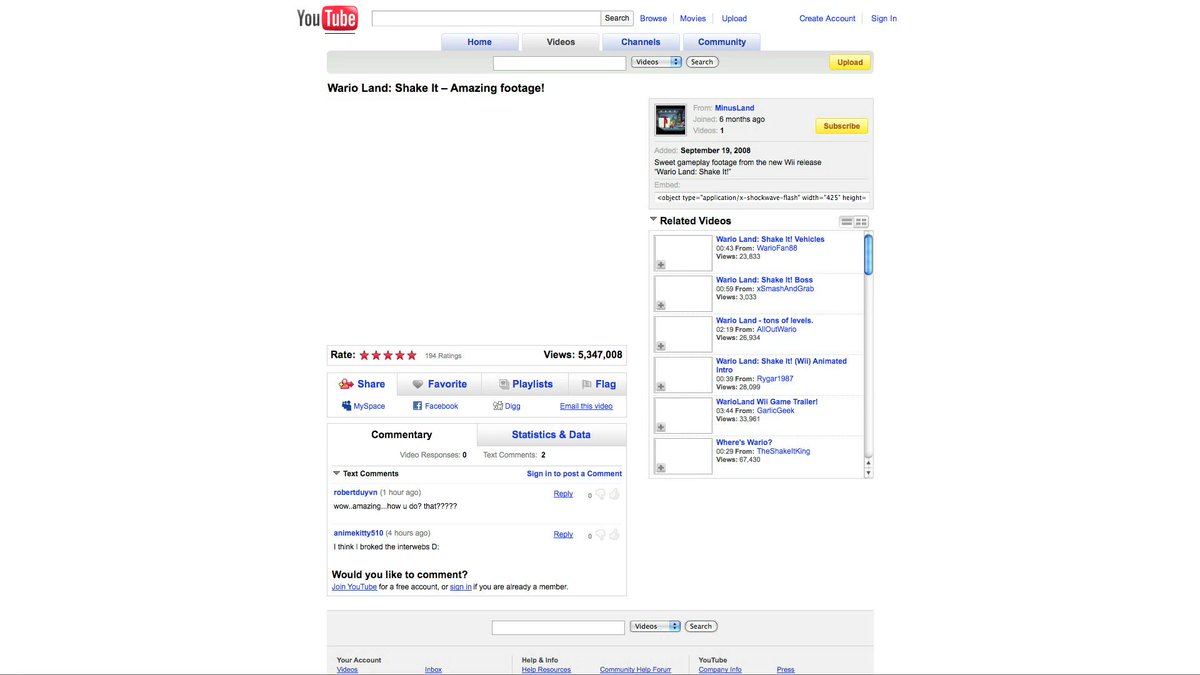Open the Community tab

722,42
